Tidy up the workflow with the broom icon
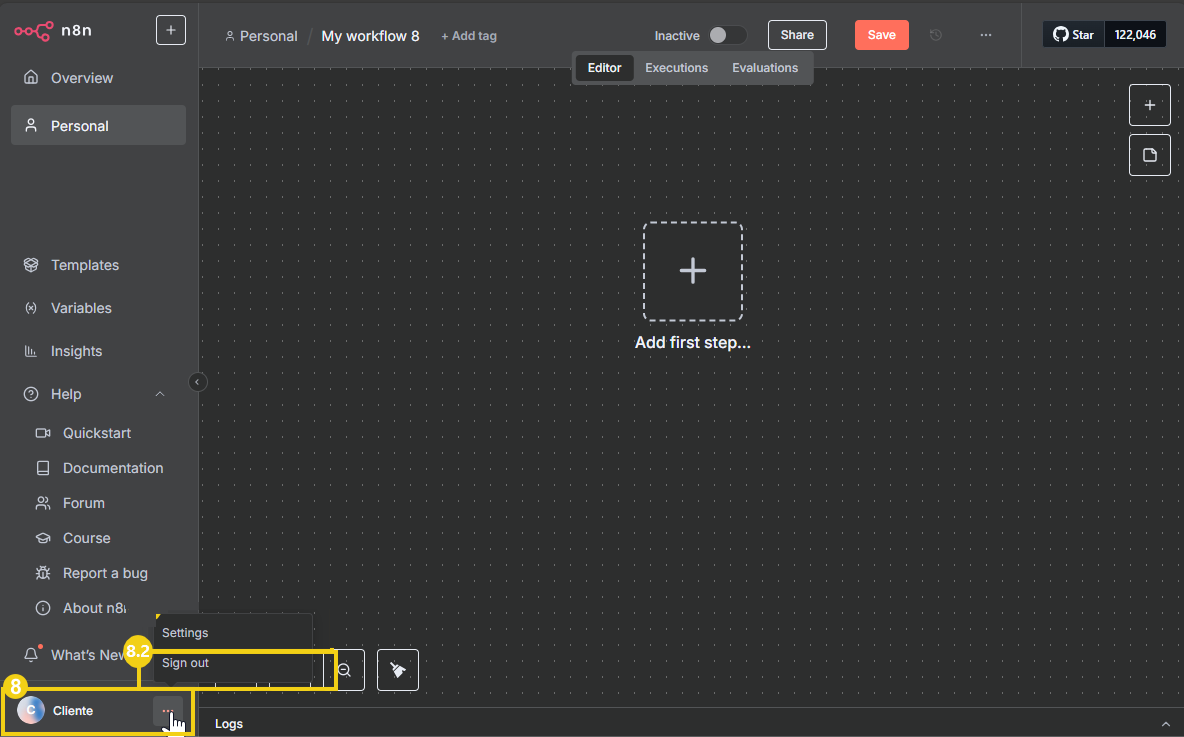Image resolution: width=1184 pixels, height=737 pixels. point(398,670)
